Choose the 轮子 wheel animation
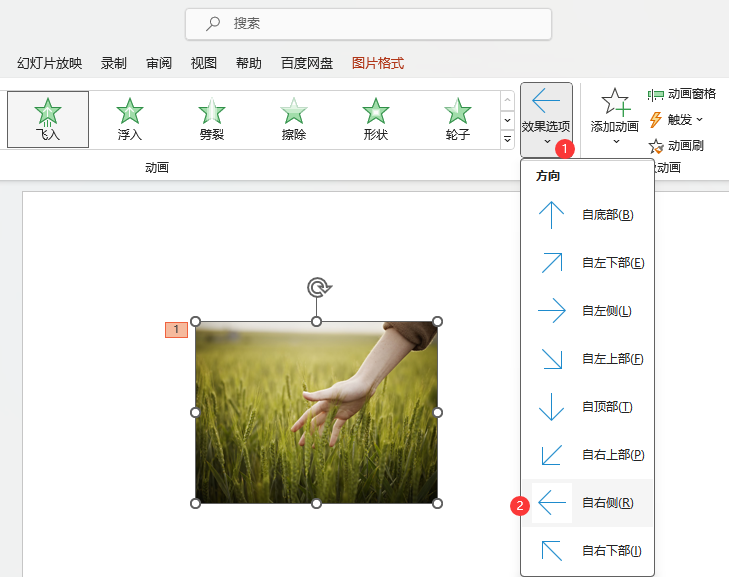The width and height of the screenshot is (729, 577). point(457,119)
